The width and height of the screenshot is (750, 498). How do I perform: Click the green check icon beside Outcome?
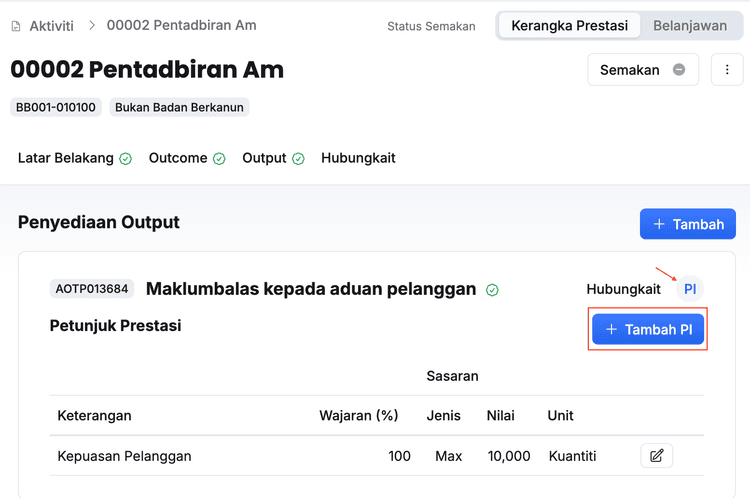[x=219, y=159]
